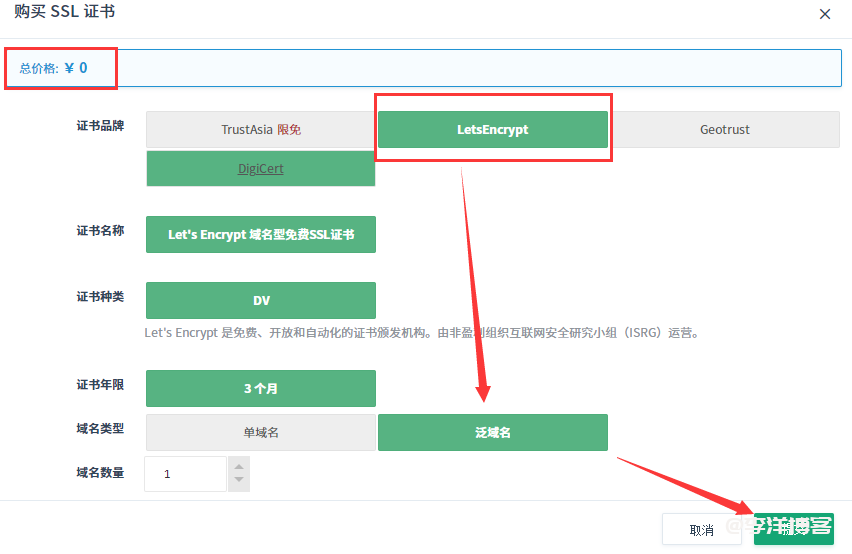The width and height of the screenshot is (852, 554).
Task: Click the 证书品牌 field label
Action: pyautogui.click(x=100, y=126)
